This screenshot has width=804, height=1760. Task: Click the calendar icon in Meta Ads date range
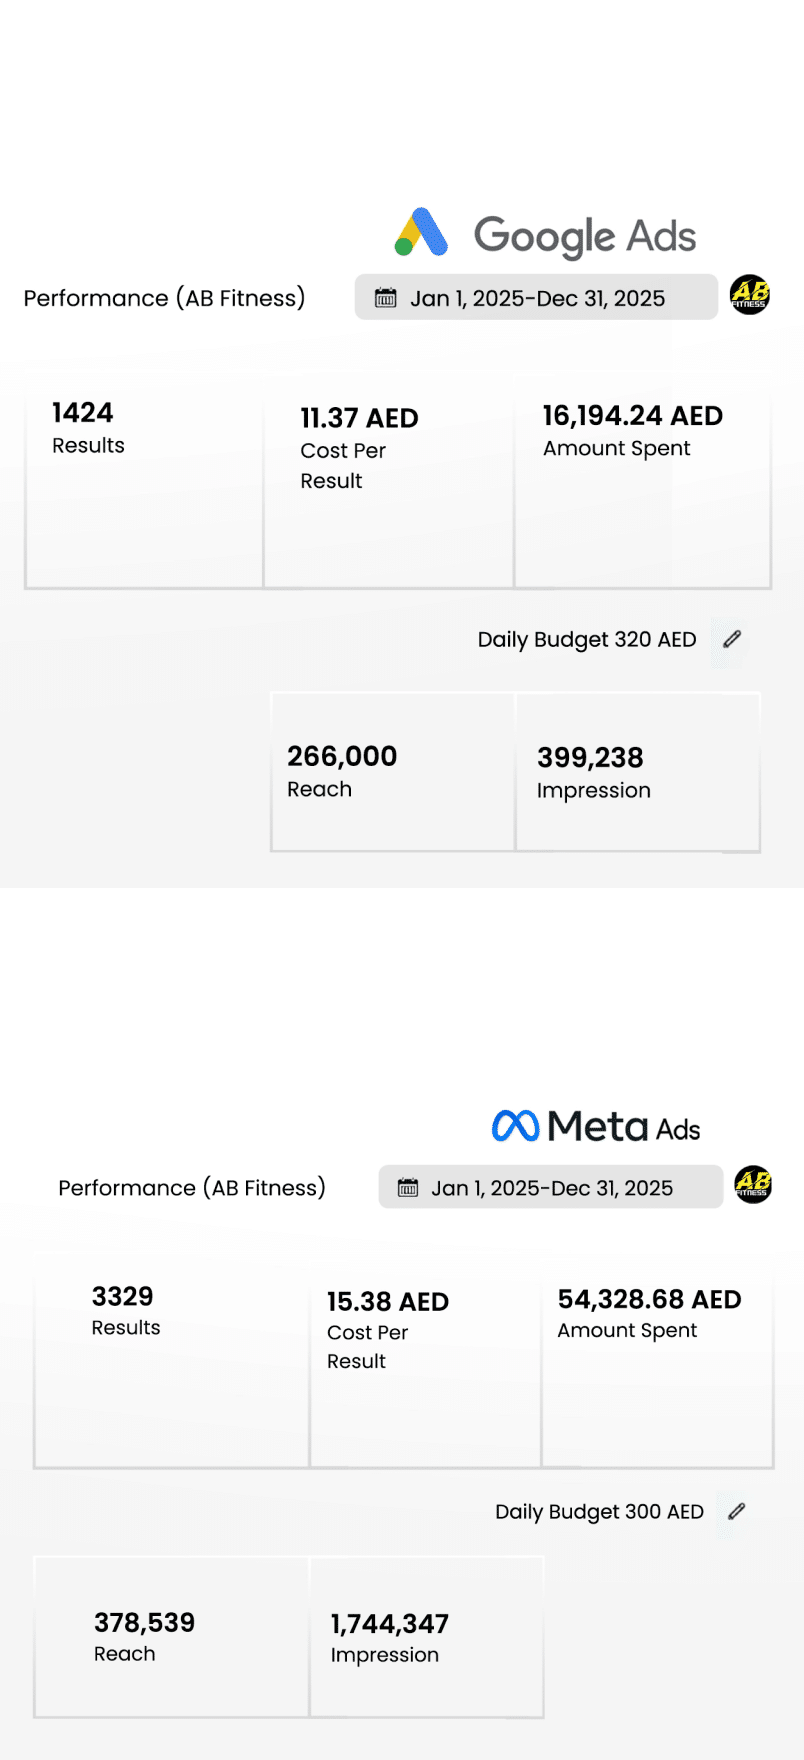tap(408, 1188)
